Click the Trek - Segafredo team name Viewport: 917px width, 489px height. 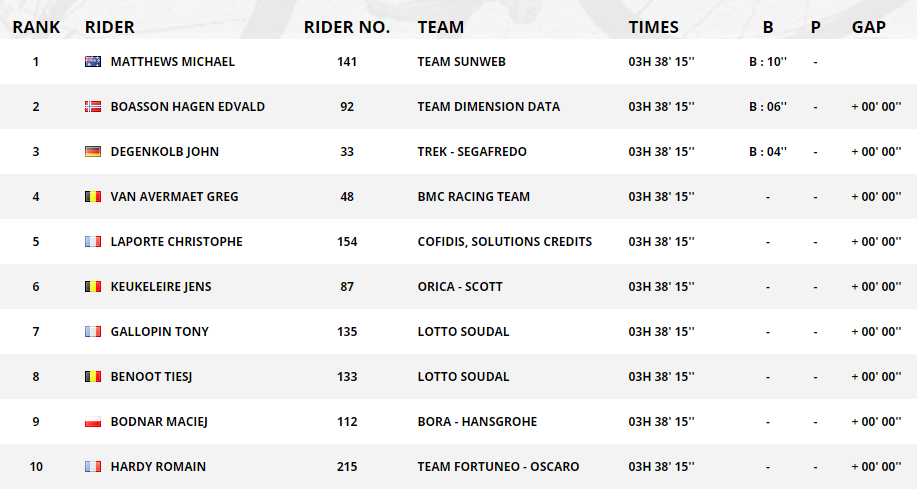(472, 152)
